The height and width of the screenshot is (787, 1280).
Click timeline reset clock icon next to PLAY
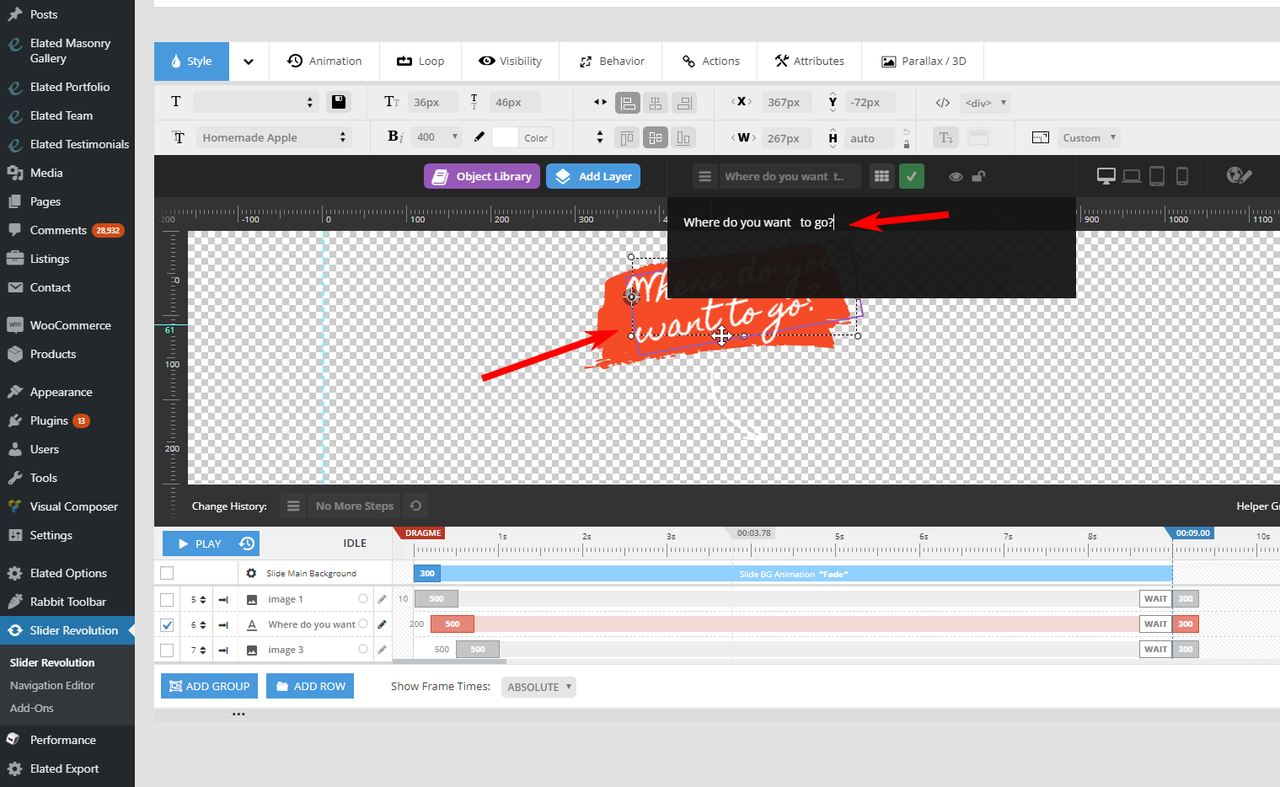247,544
